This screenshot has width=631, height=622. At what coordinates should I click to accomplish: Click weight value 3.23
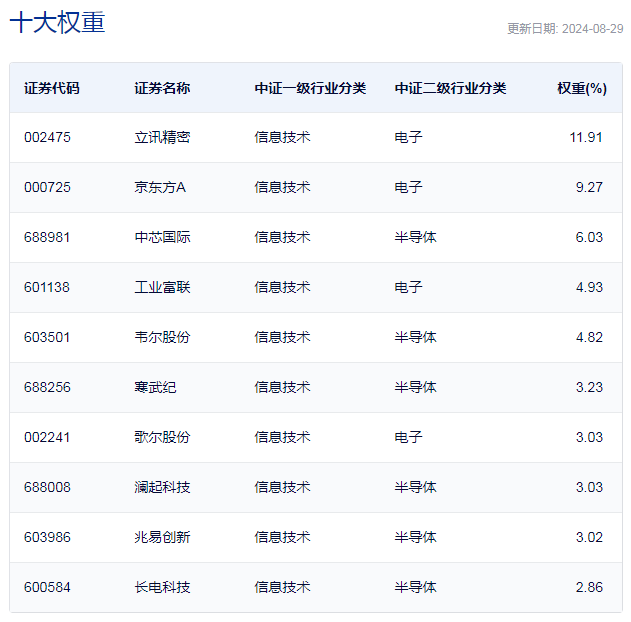click(x=589, y=387)
